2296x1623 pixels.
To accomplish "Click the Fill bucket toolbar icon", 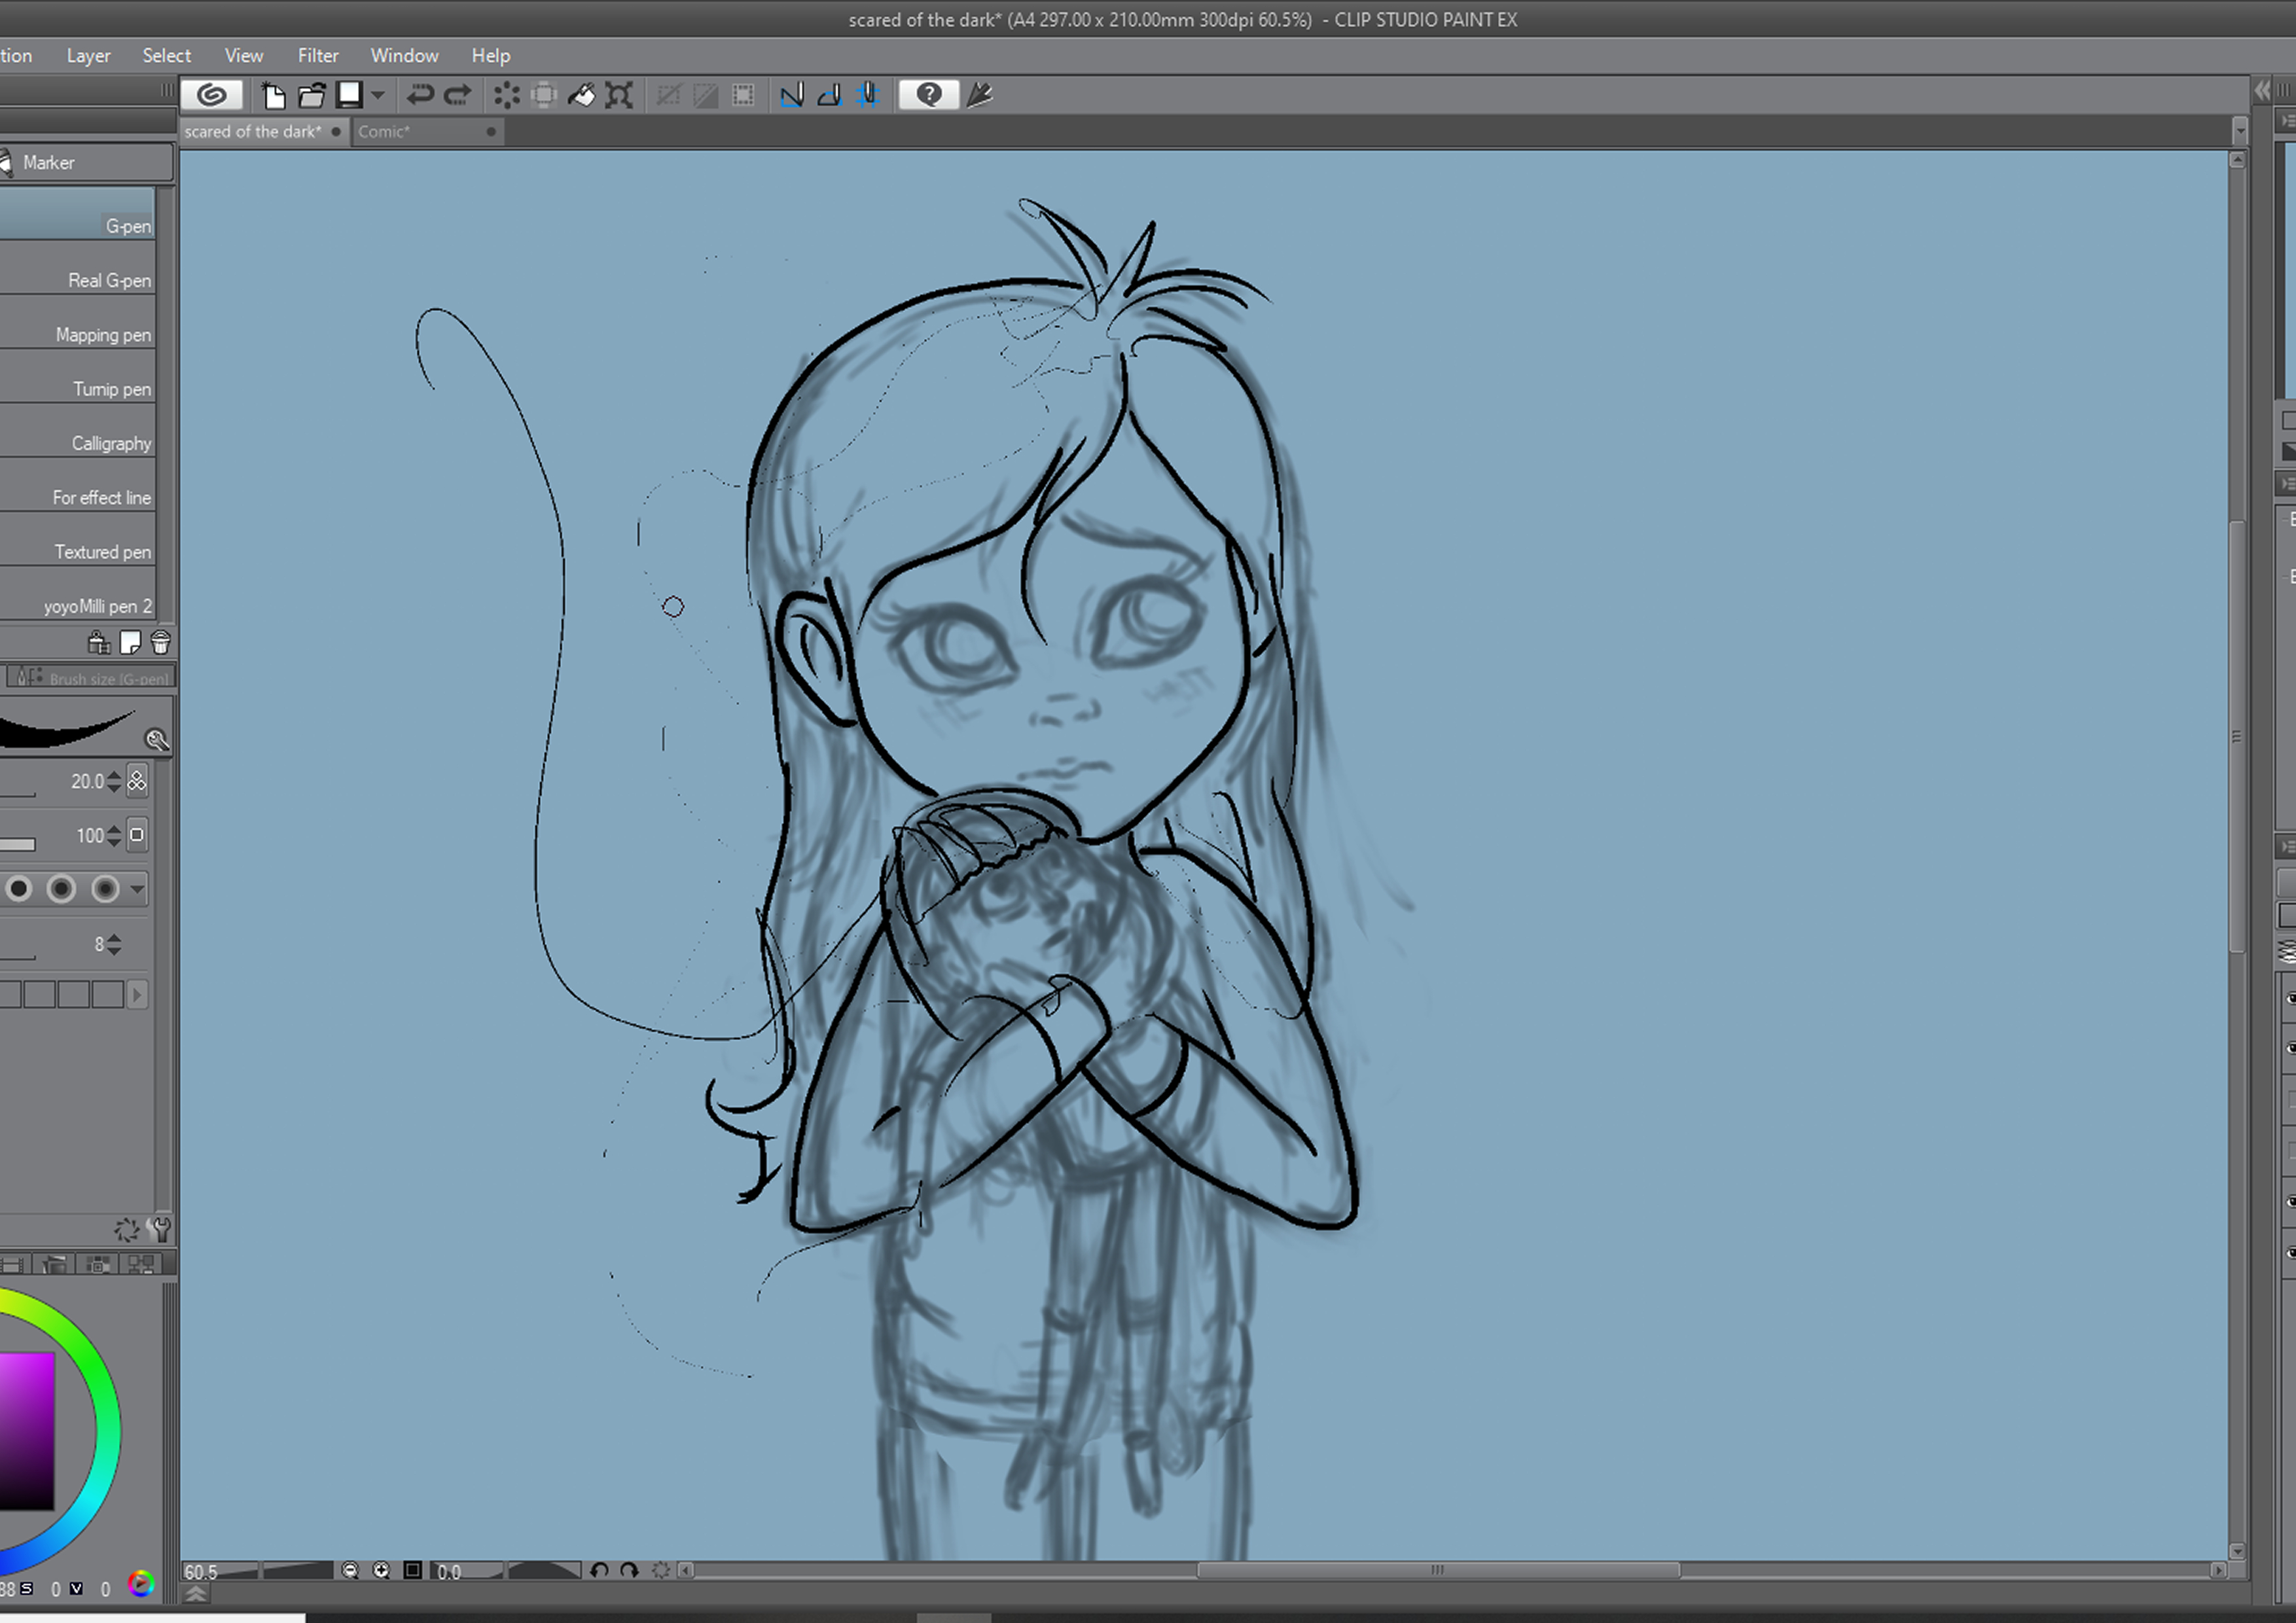I will tap(581, 95).
